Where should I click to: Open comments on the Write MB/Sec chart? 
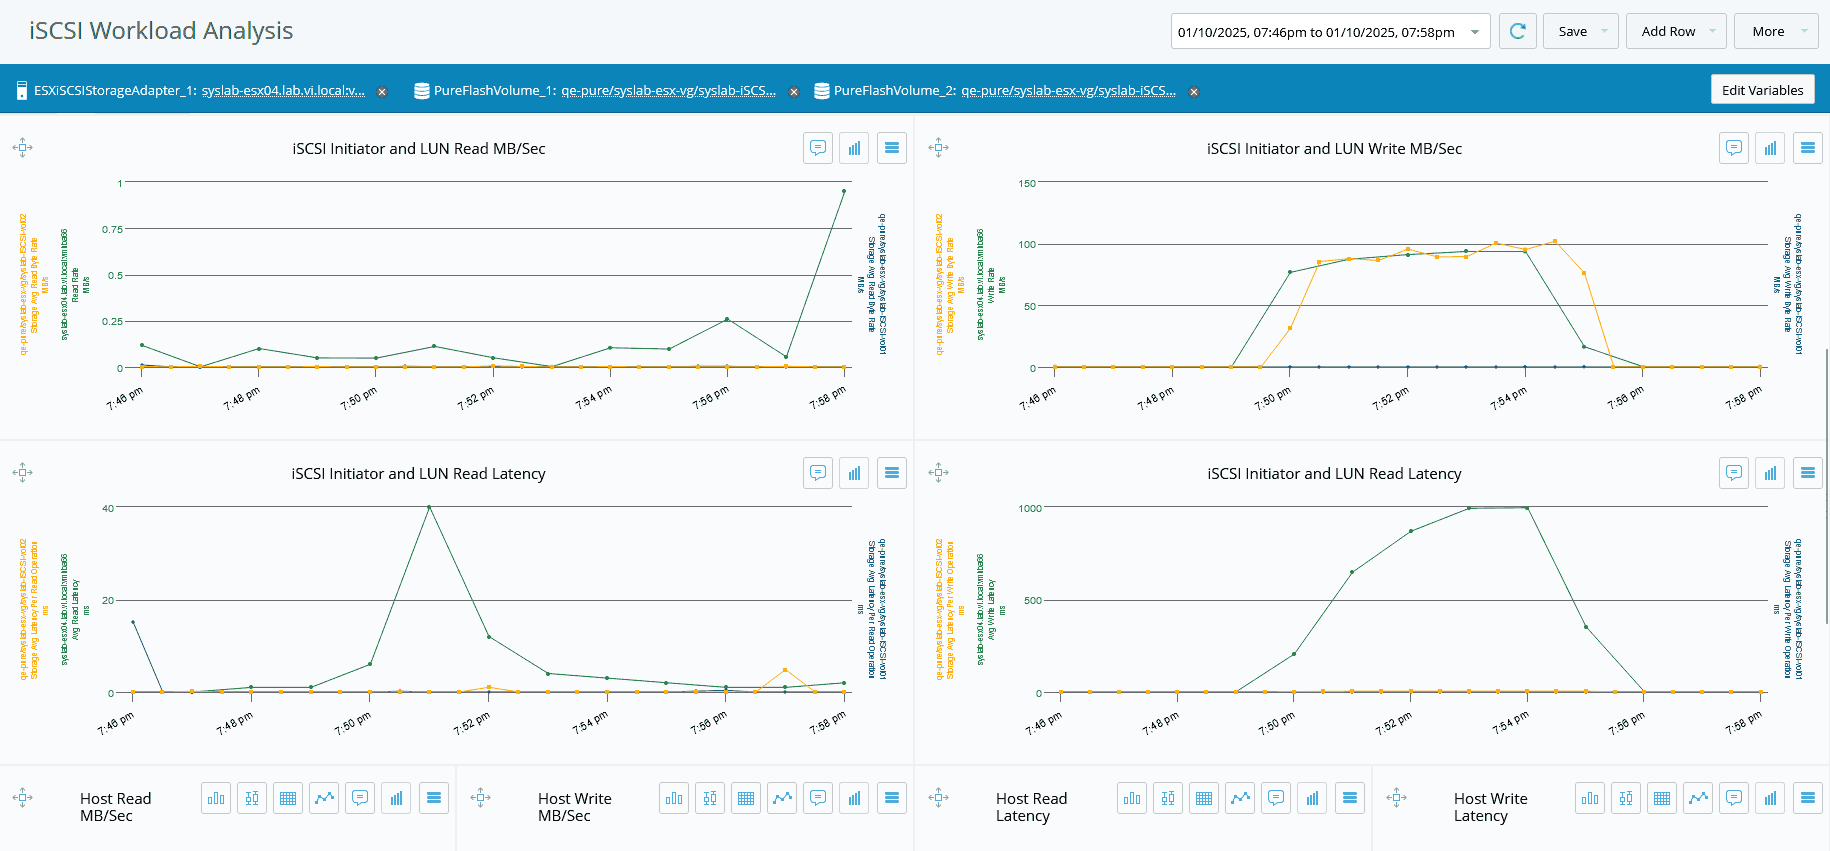coord(1734,148)
